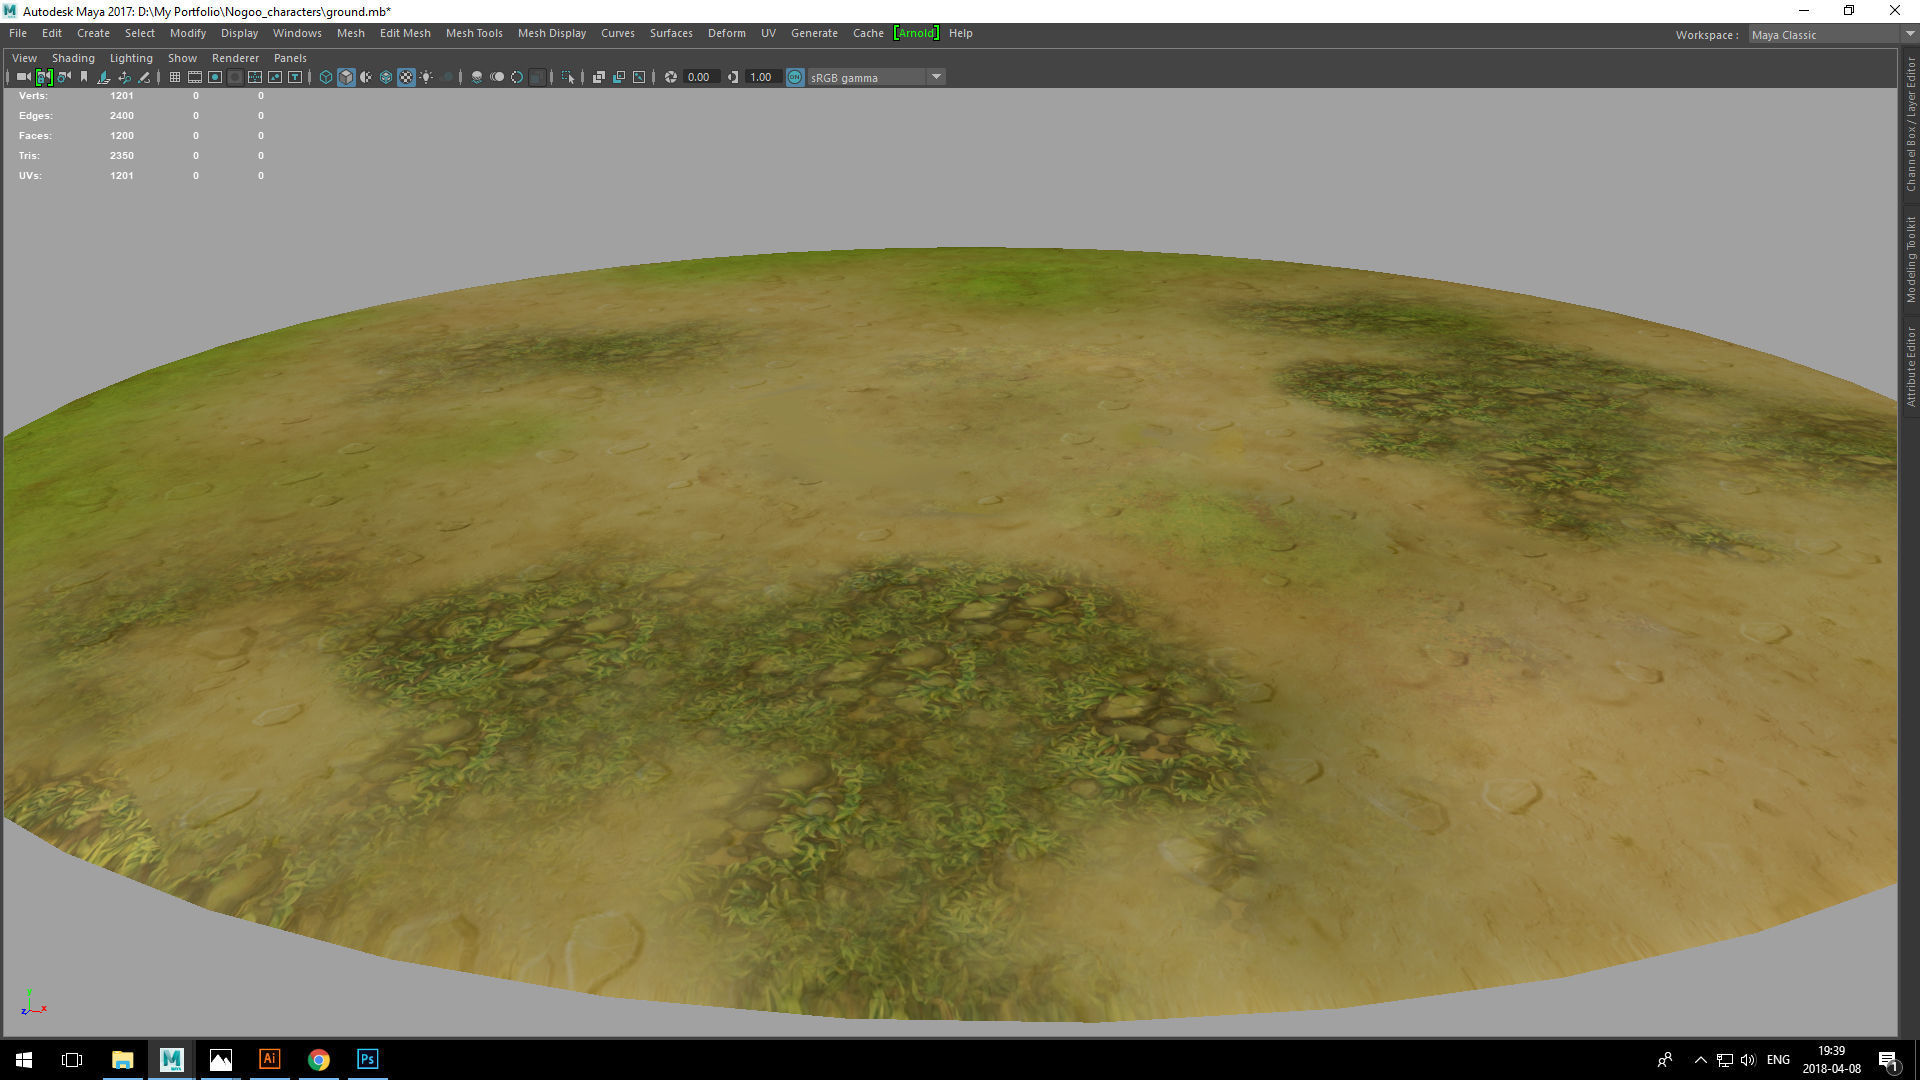Open the sRGB gamma view transform dropdown
Screen dimensions: 1920x1080
click(x=937, y=77)
